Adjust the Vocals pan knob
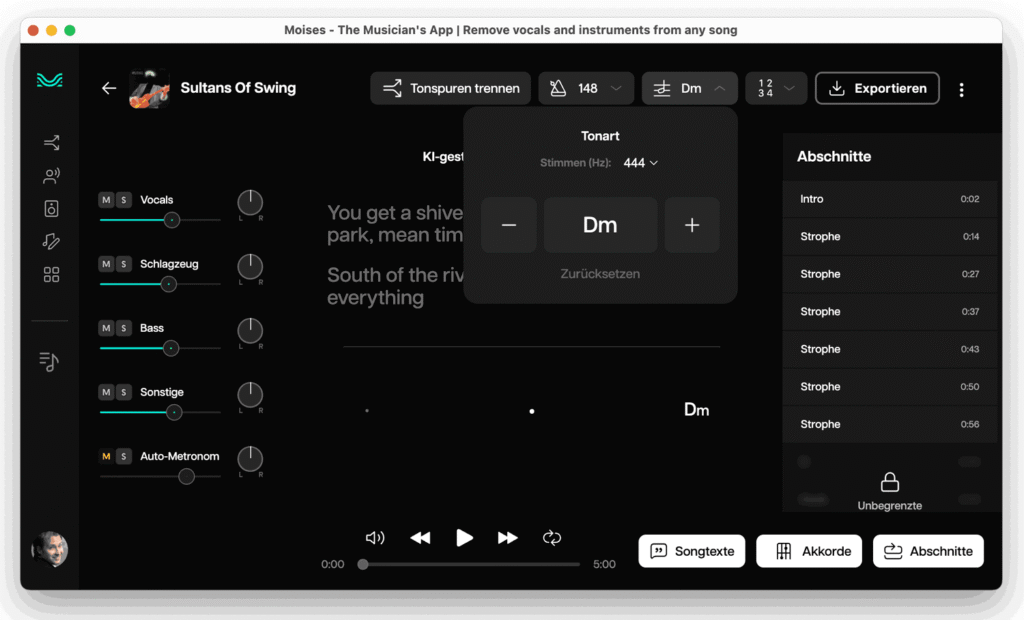 coord(250,203)
